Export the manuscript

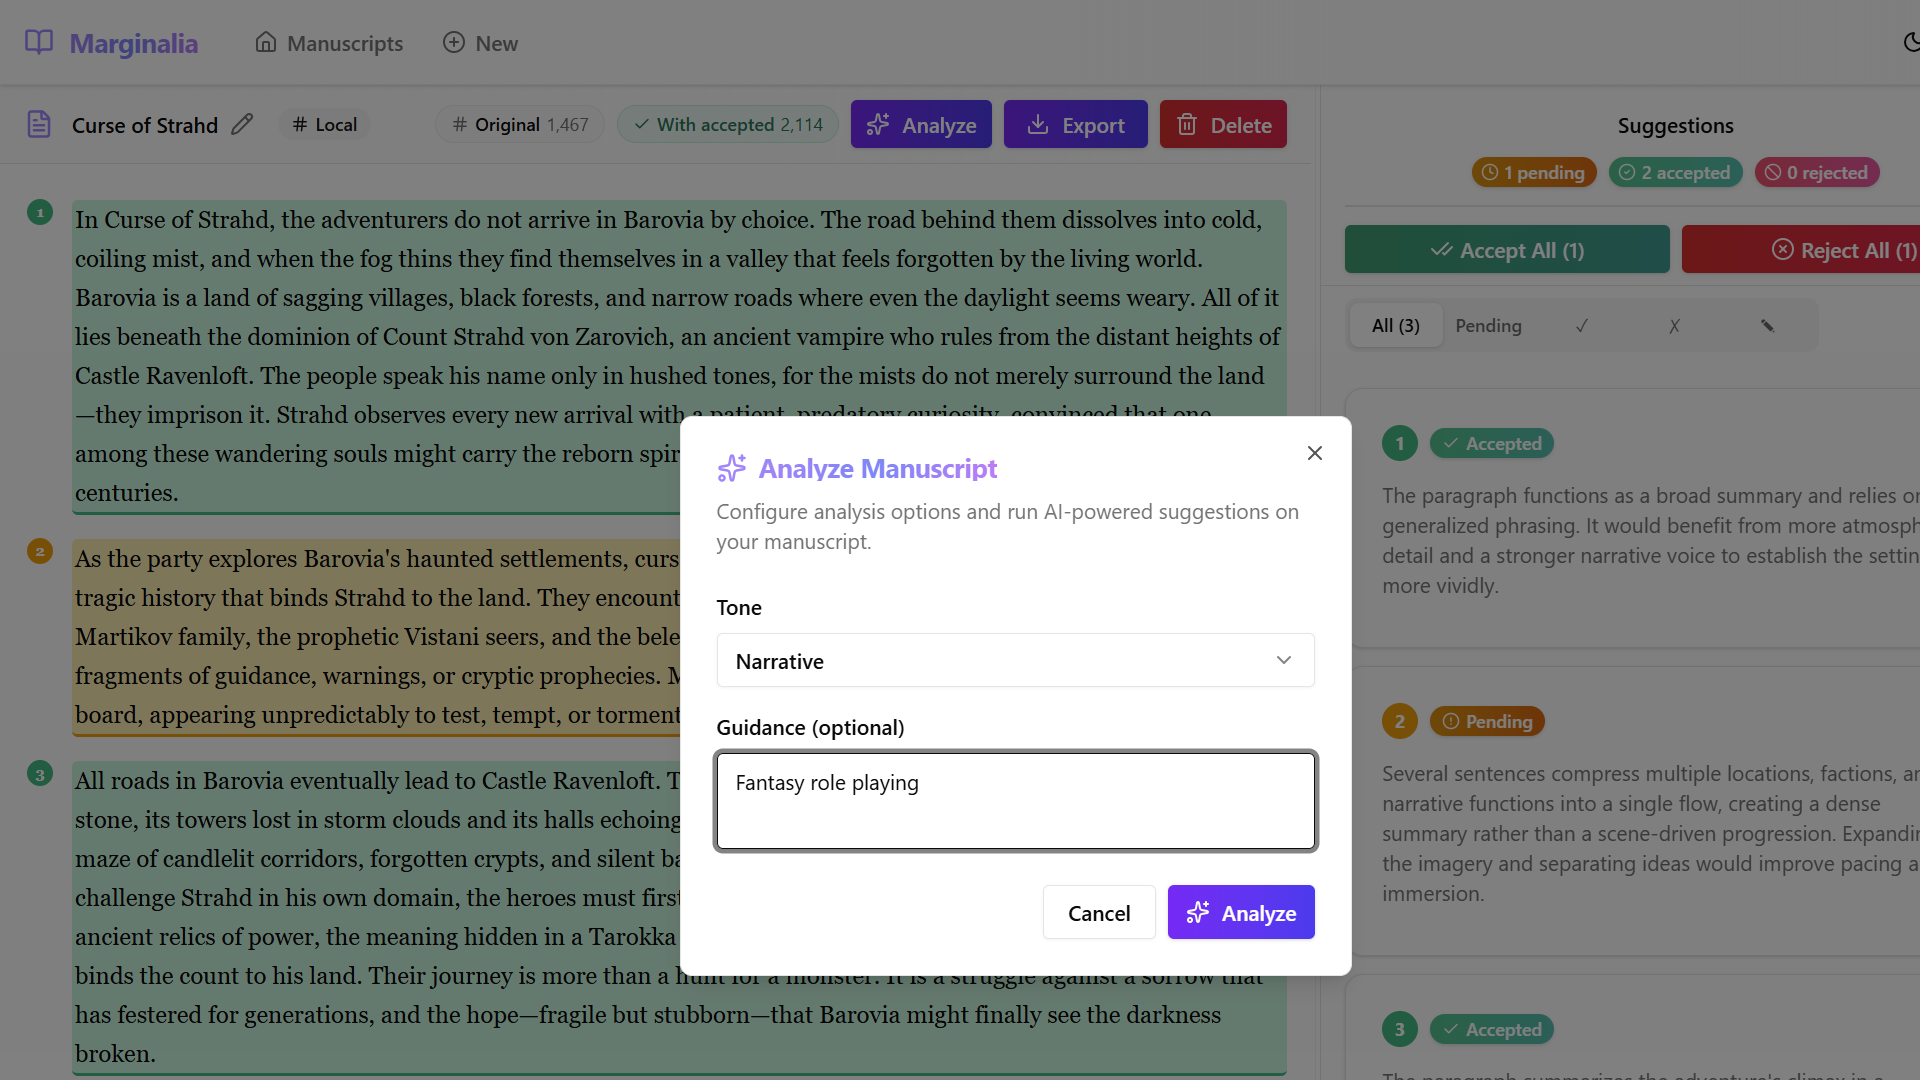tap(1076, 125)
